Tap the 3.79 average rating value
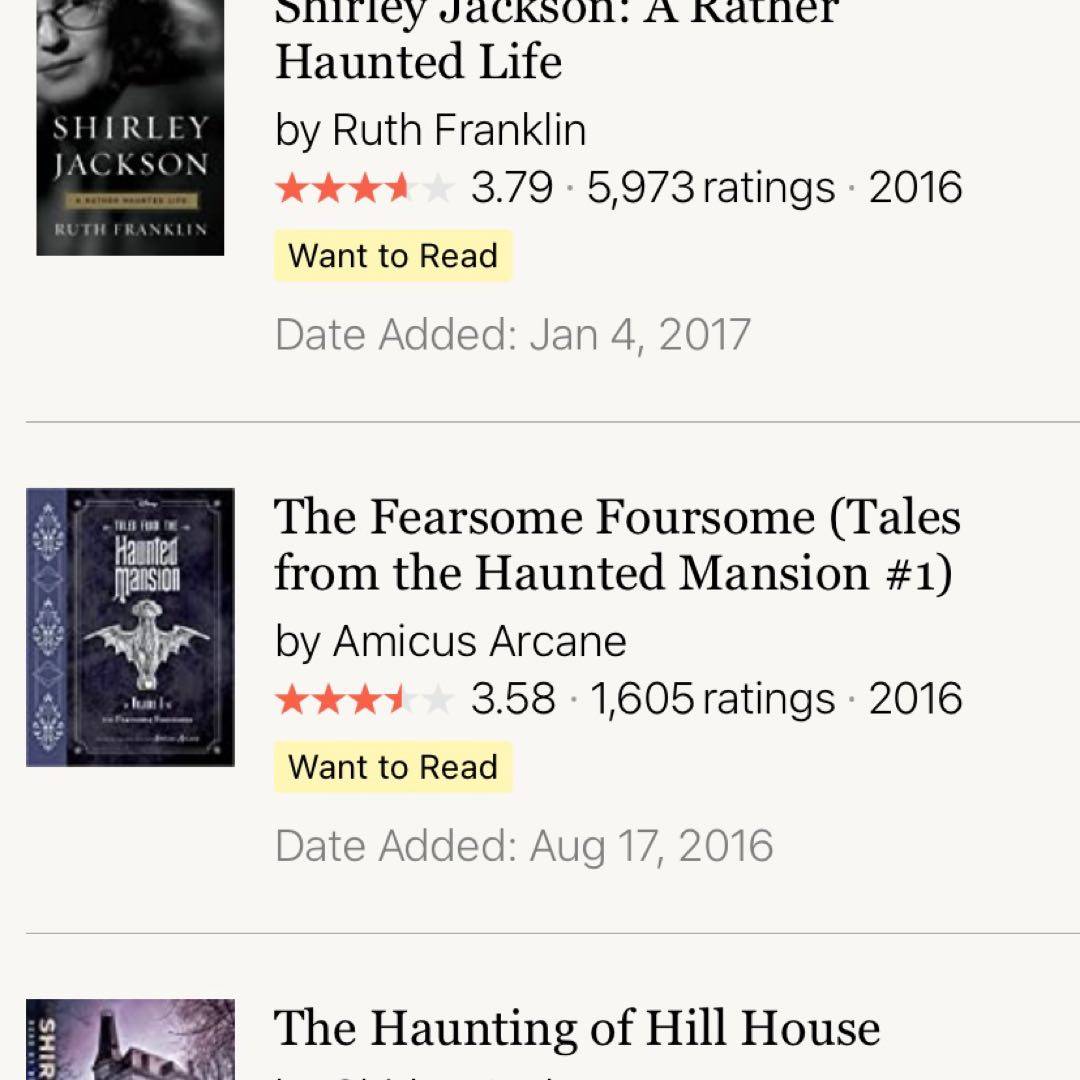 (x=511, y=188)
